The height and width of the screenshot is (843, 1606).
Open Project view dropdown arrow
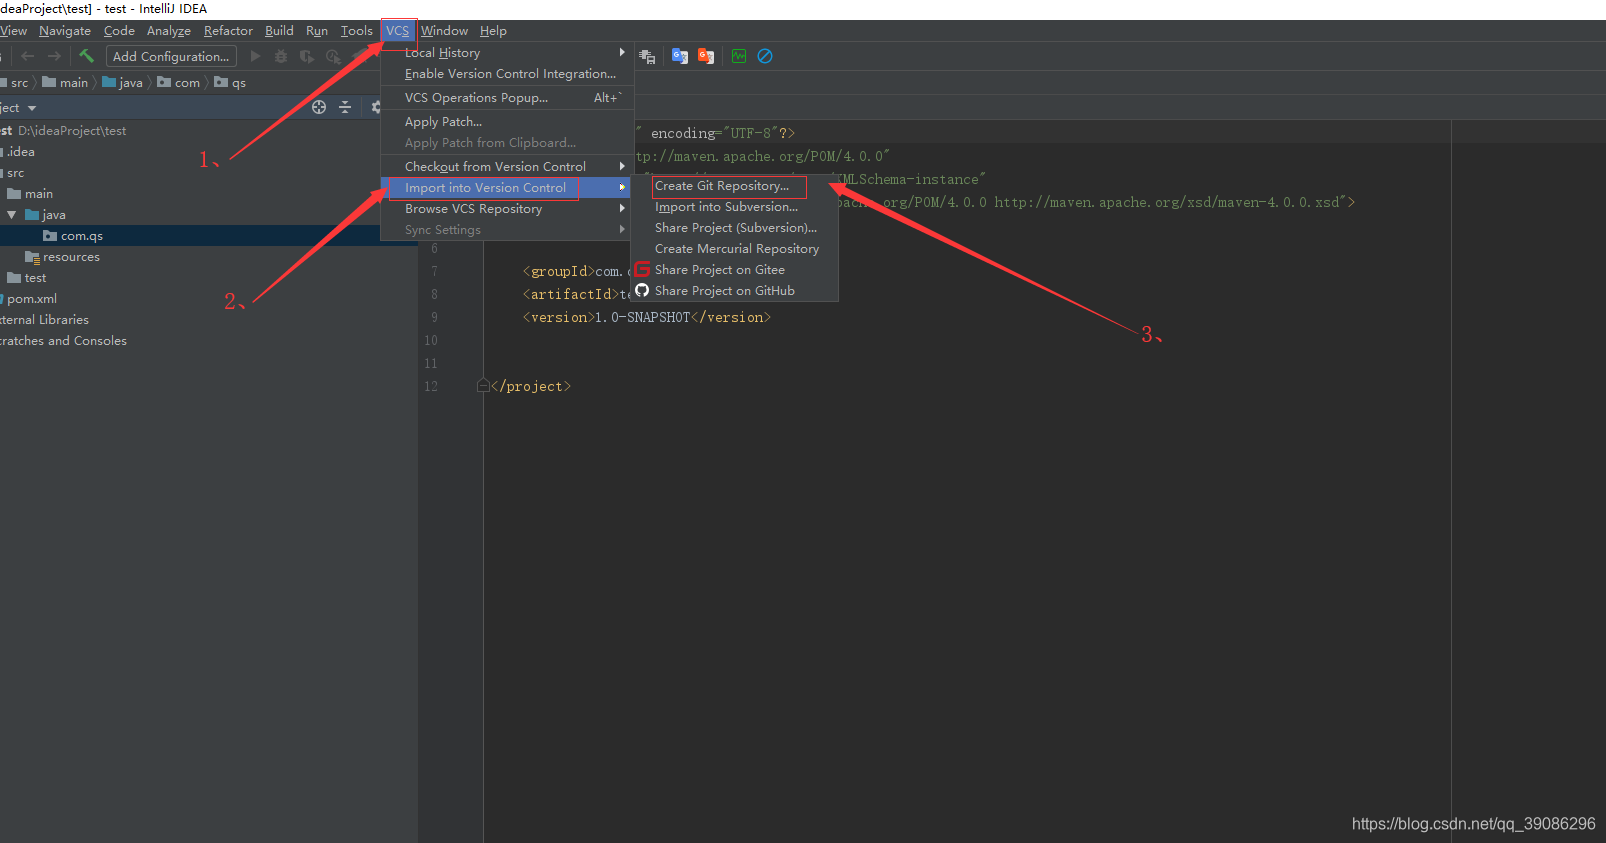[32, 108]
